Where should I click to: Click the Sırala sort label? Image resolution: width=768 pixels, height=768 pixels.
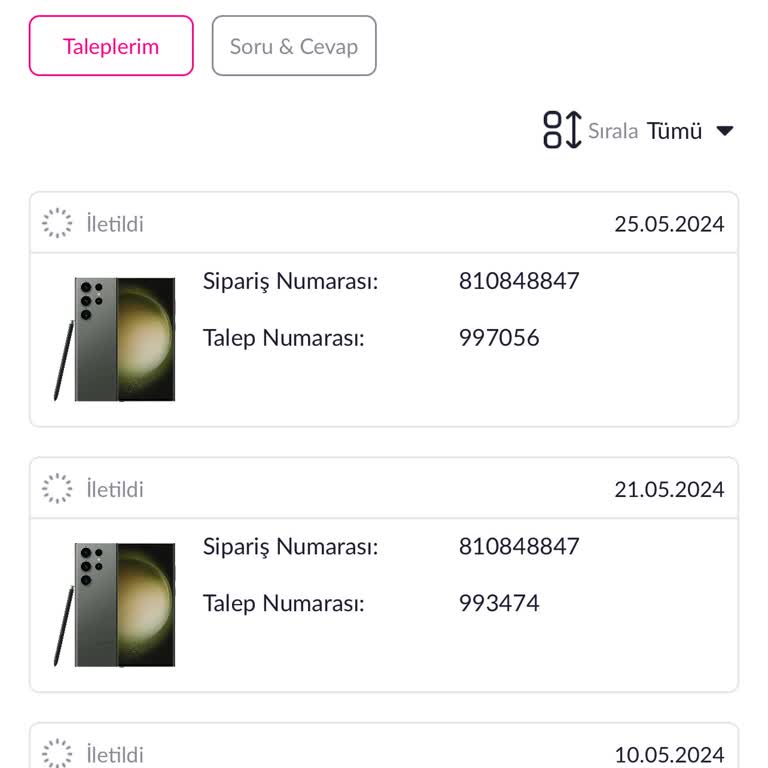coord(613,131)
